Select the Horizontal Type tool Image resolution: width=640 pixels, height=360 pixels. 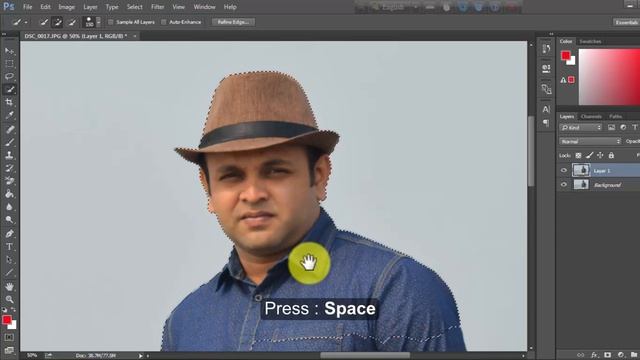9,247
